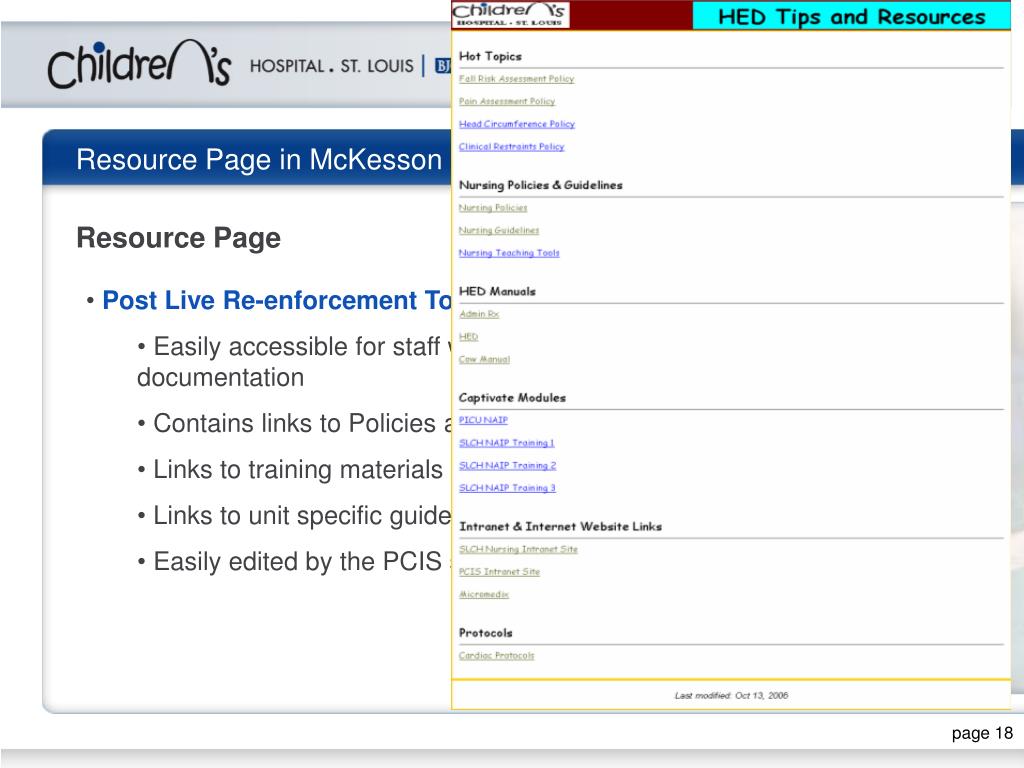Click the small Children's logo on the HED page
The height and width of the screenshot is (768, 1024).
(x=509, y=14)
